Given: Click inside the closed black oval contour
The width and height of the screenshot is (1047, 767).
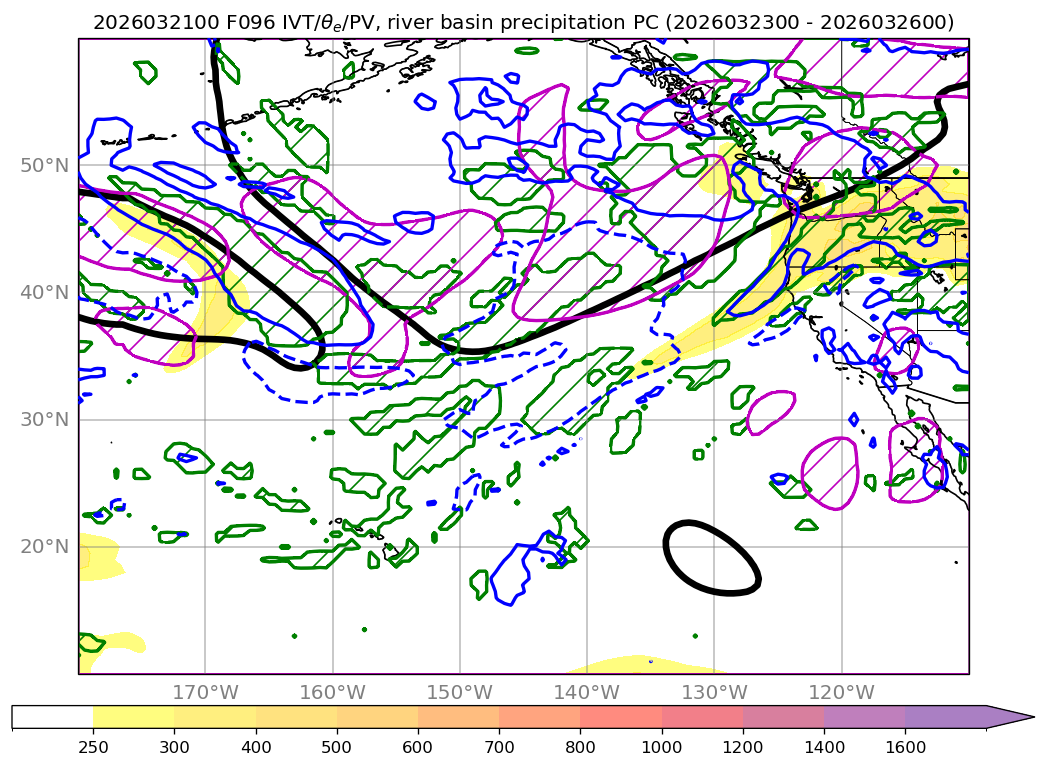Looking at the screenshot, I should [x=712, y=558].
